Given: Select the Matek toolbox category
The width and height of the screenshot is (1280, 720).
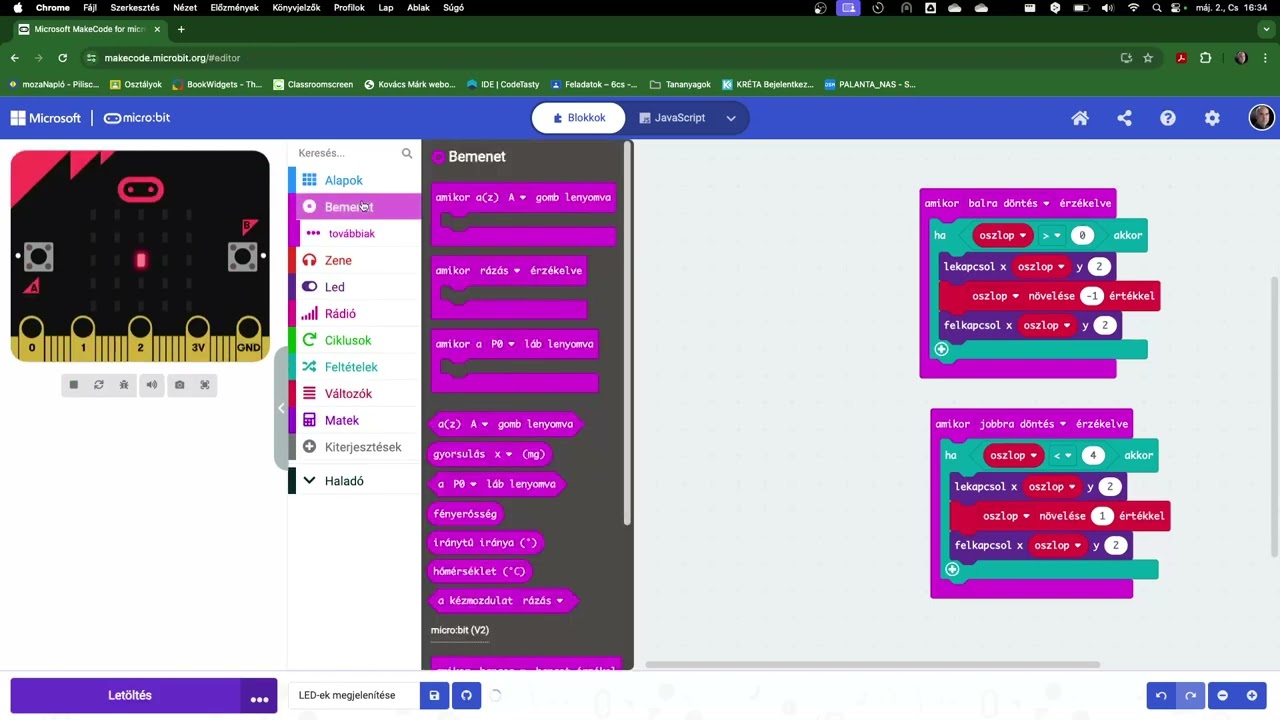Looking at the screenshot, I should point(355,420).
